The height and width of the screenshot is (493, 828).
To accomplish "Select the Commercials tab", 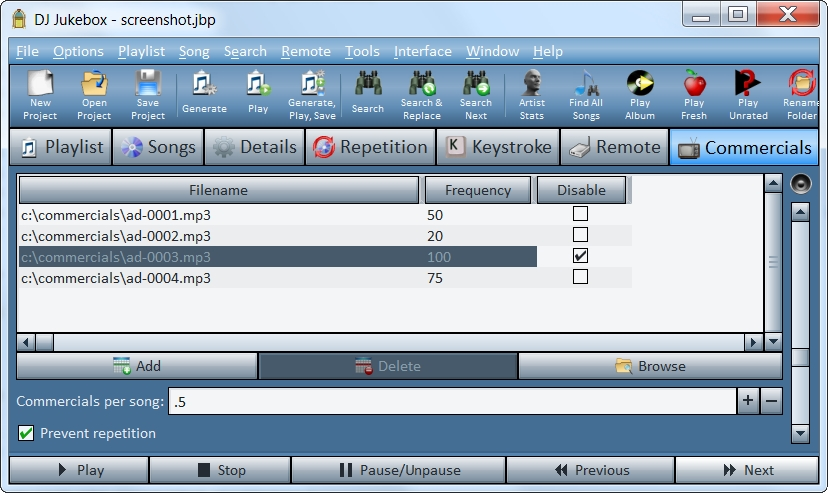I will pyautogui.click(x=744, y=148).
